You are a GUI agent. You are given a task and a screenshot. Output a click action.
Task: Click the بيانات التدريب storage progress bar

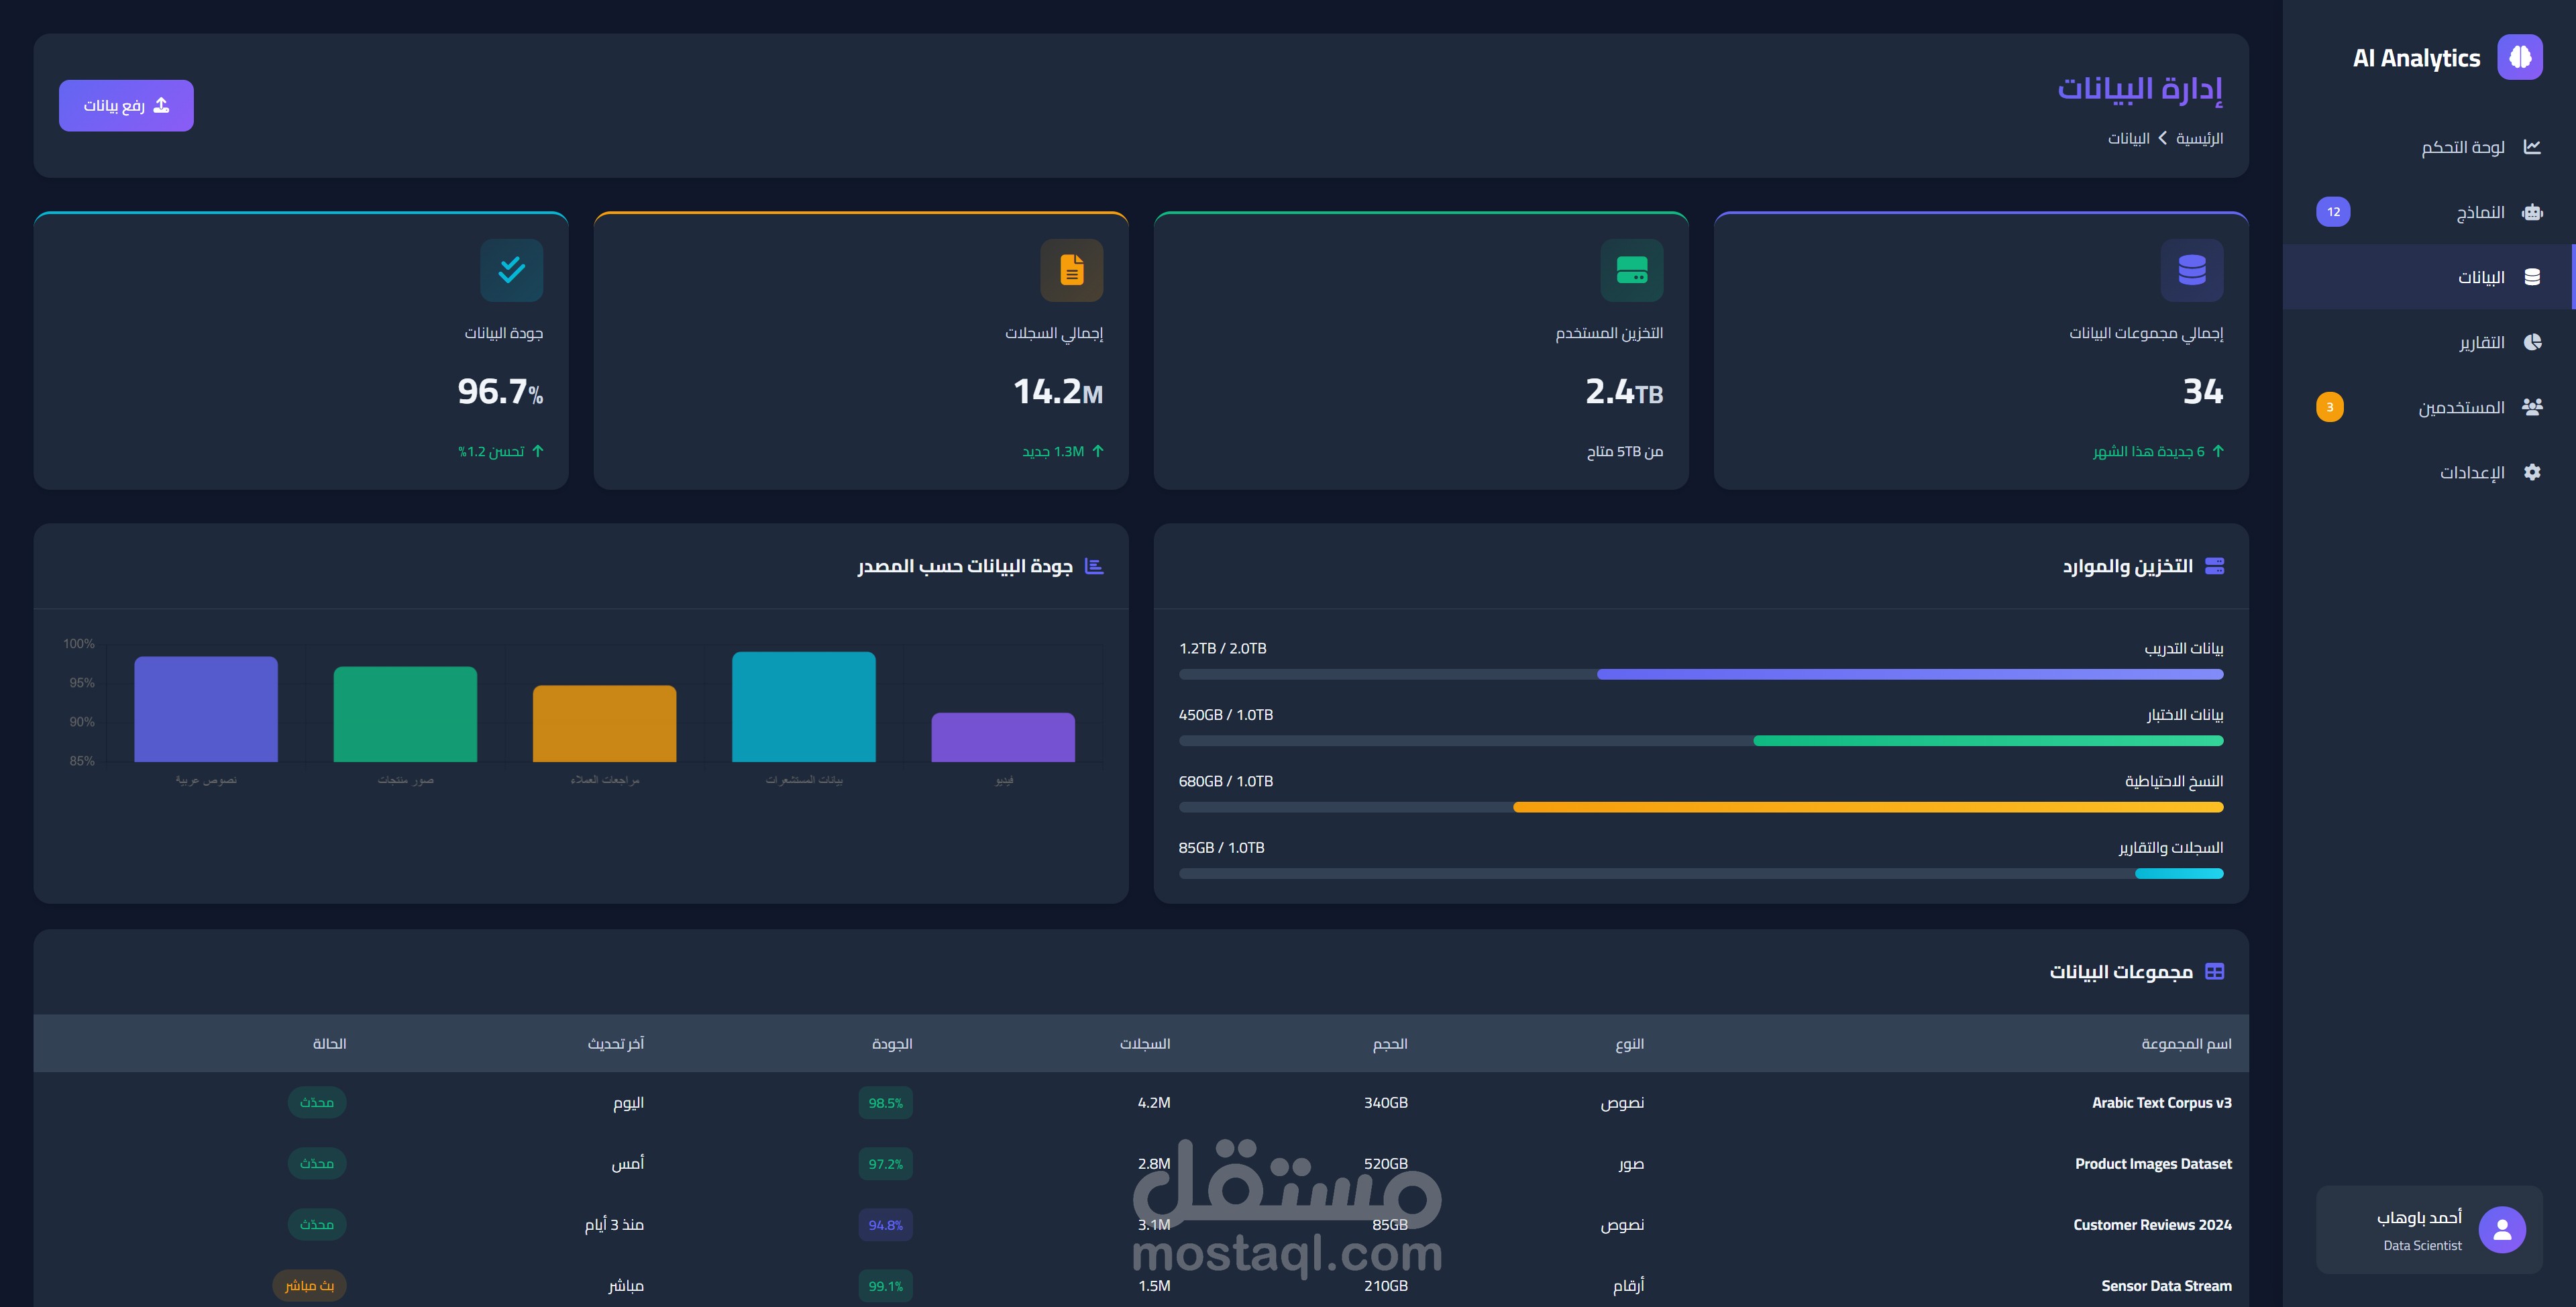pos(1700,674)
